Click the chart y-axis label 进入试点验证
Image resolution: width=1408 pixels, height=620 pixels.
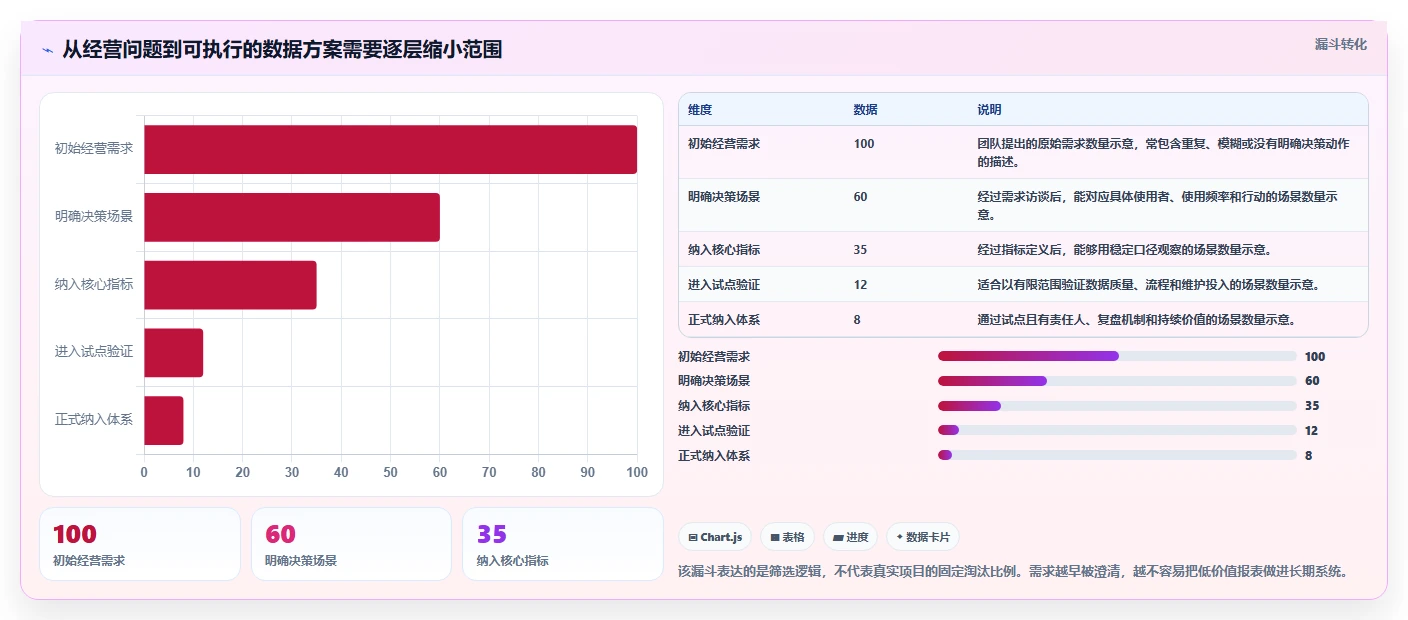[94, 352]
